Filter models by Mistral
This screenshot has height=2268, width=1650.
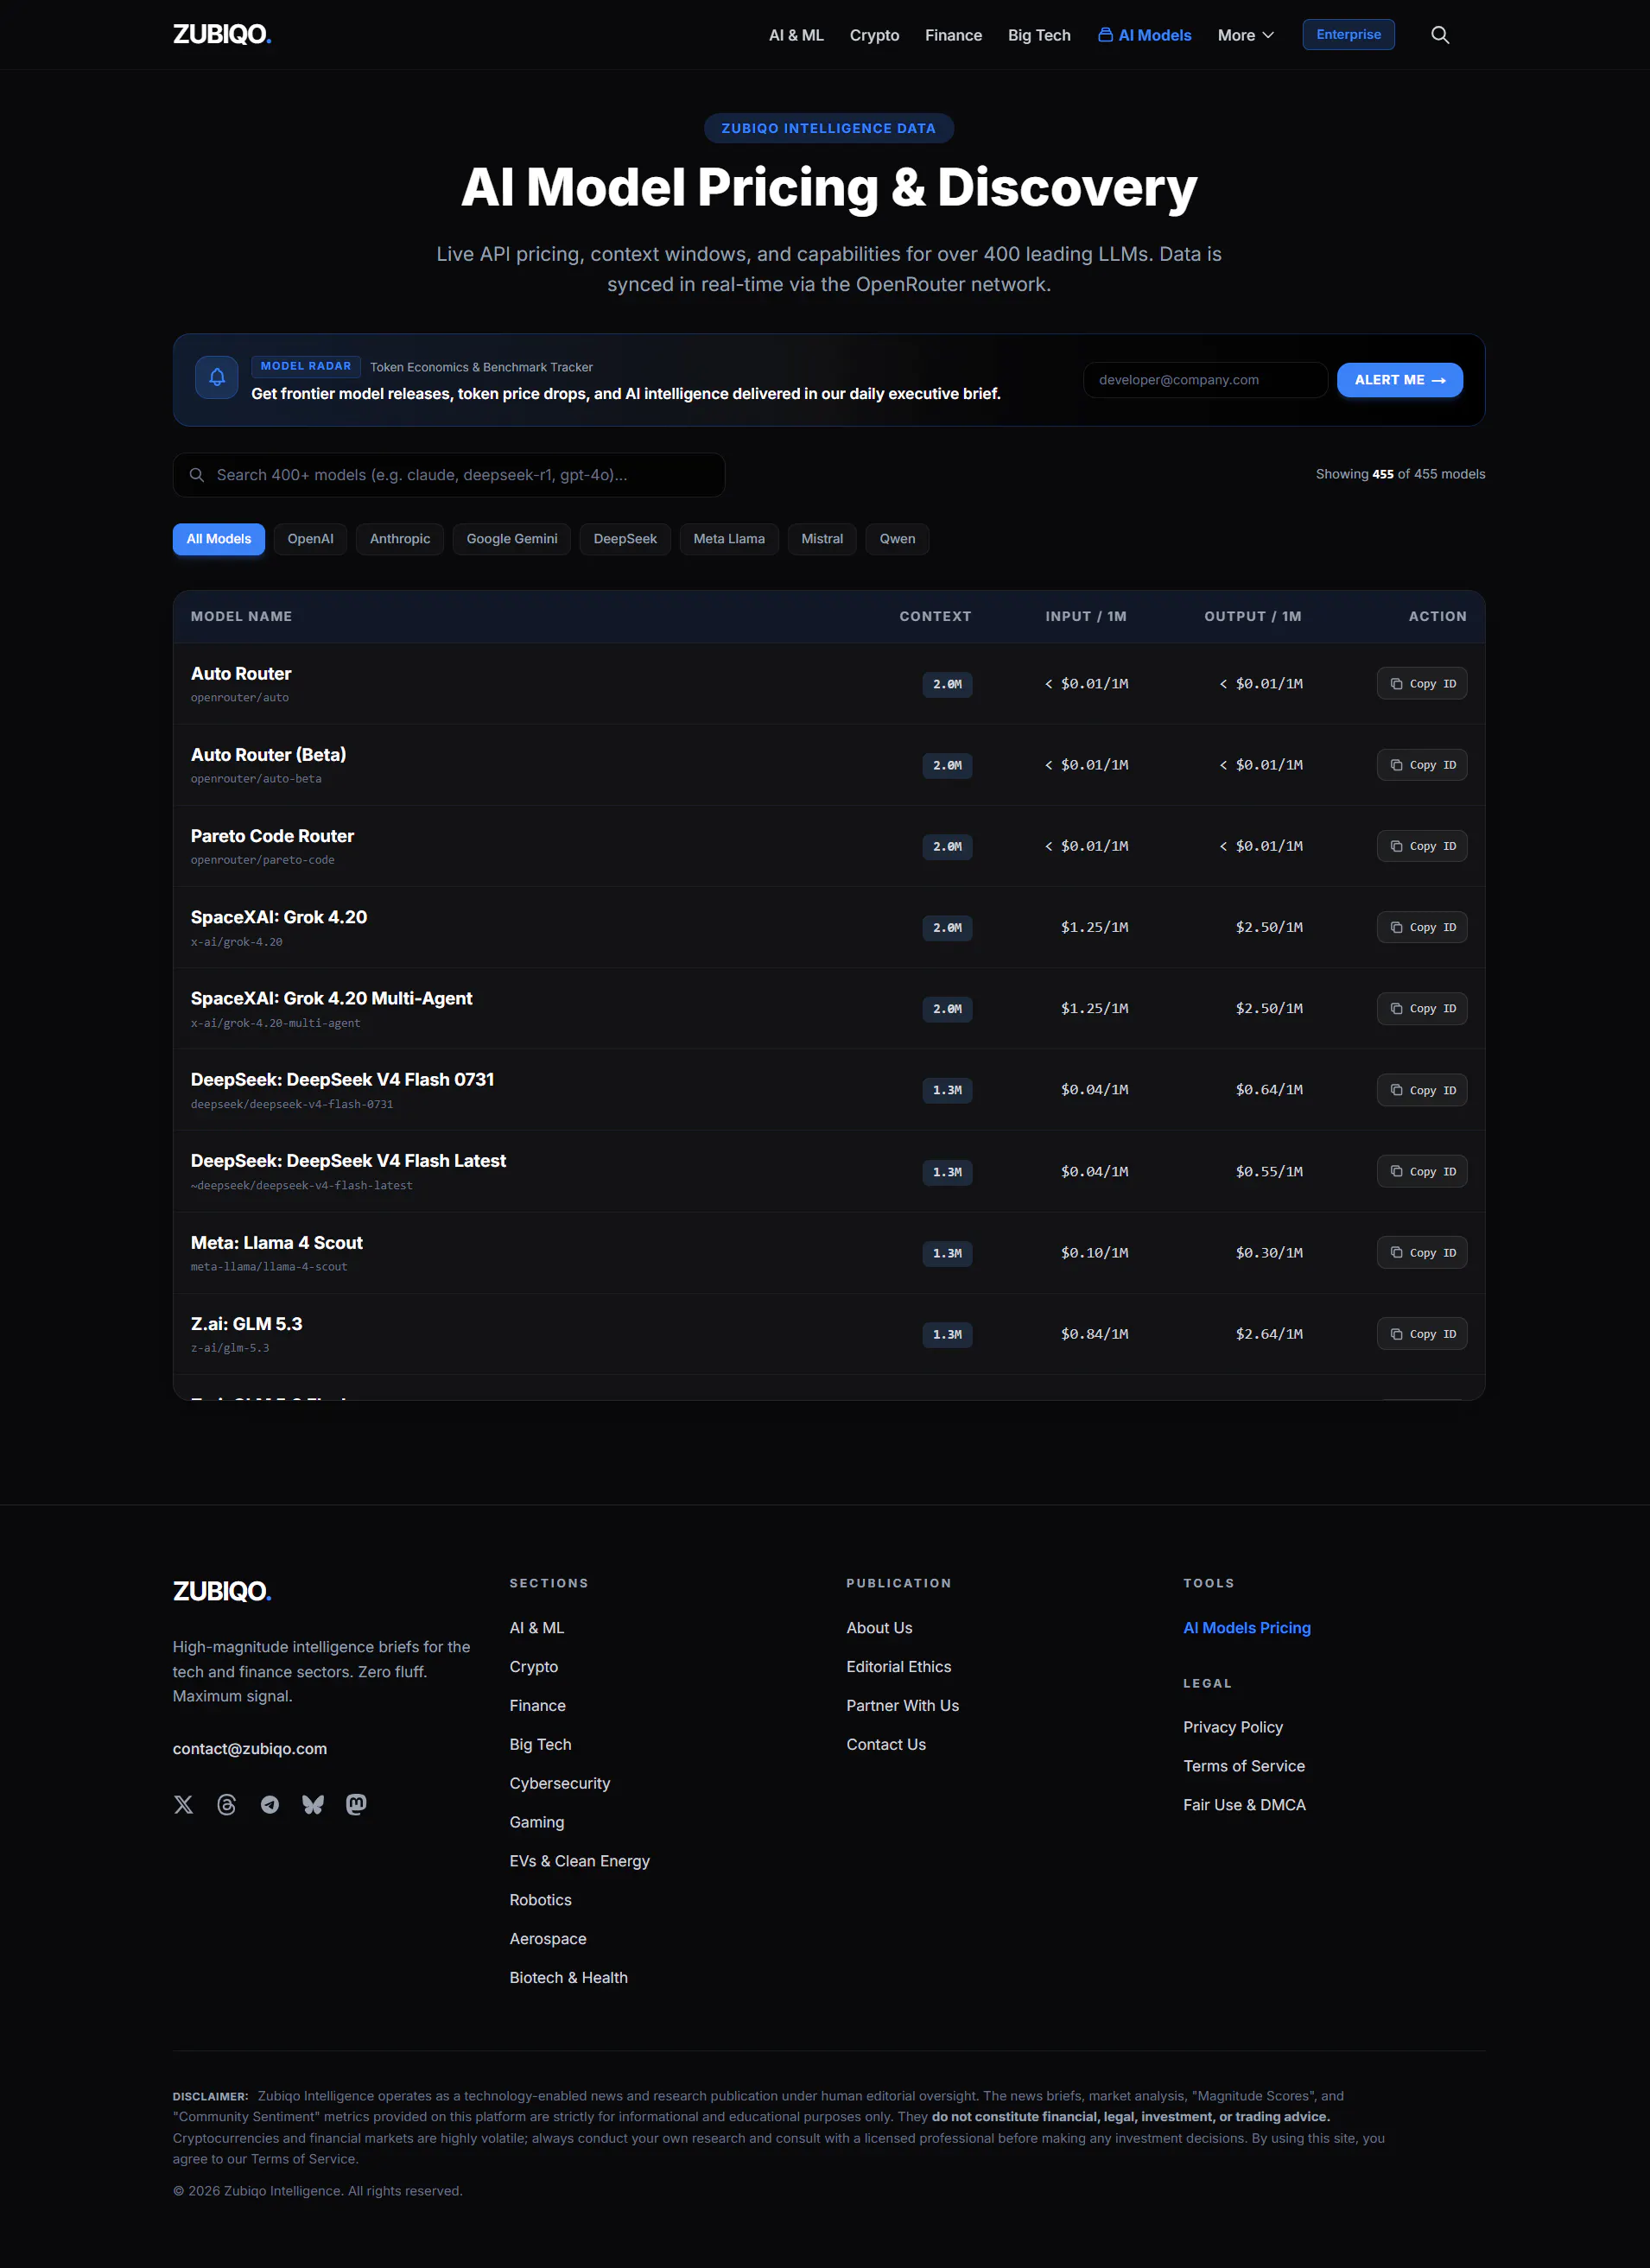click(x=822, y=539)
